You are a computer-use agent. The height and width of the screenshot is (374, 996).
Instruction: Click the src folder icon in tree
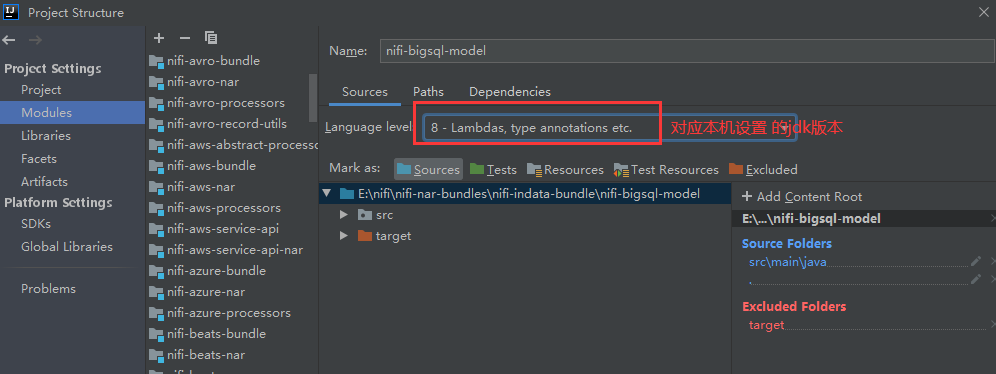(x=364, y=215)
